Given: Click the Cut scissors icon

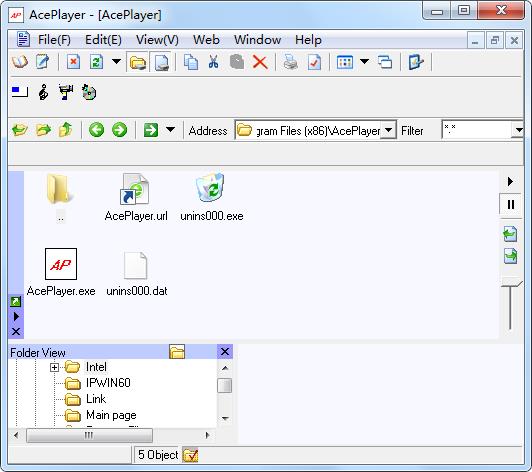Looking at the screenshot, I should point(214,62).
